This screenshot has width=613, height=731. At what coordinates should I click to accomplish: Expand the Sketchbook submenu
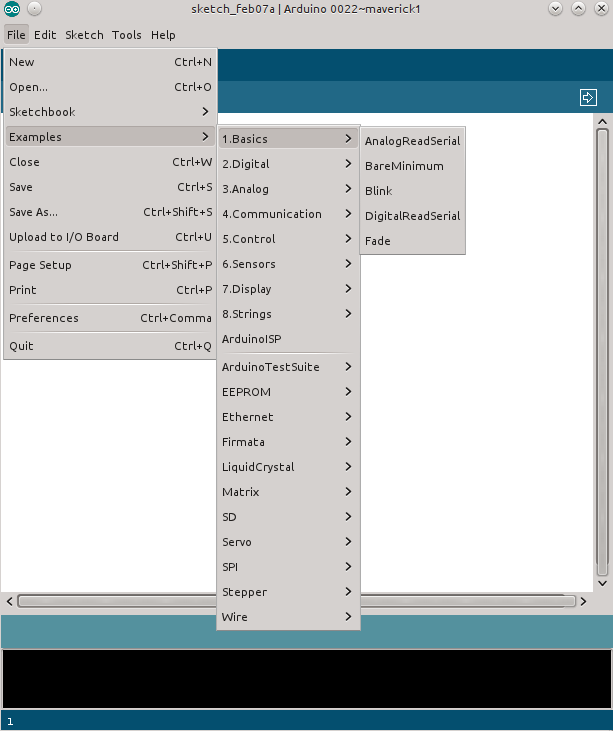[x=110, y=112]
